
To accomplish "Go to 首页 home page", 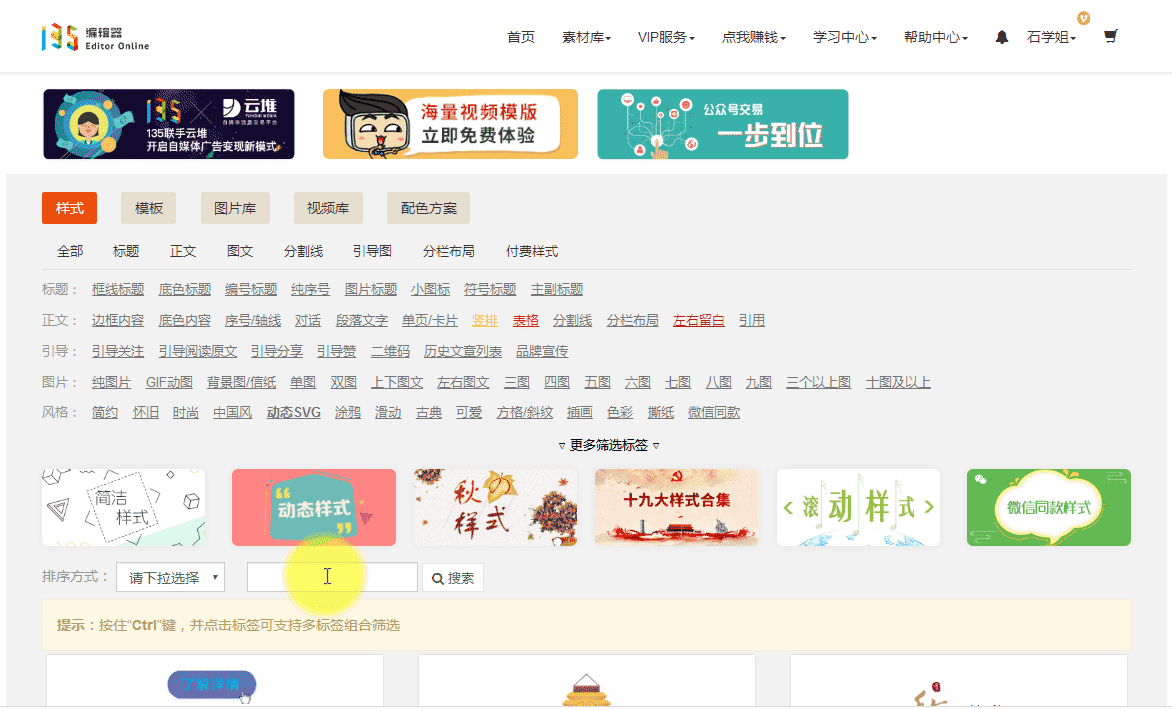I will pos(520,37).
